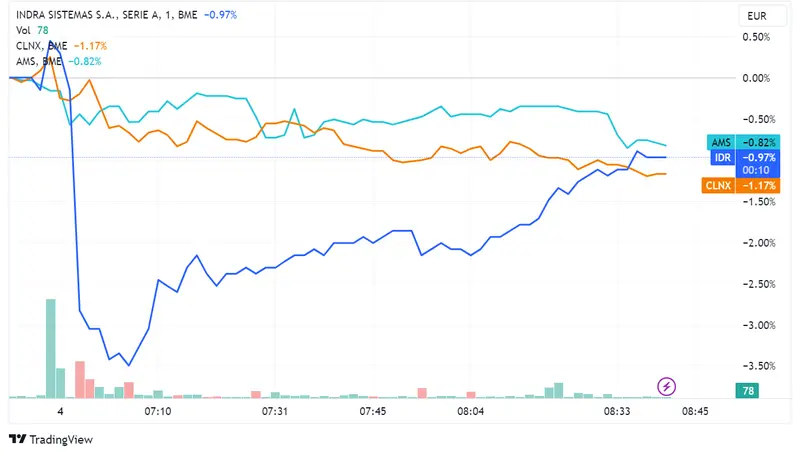800x455 pixels.
Task: Click the 0.00% price axis label
Action: [x=755, y=78]
